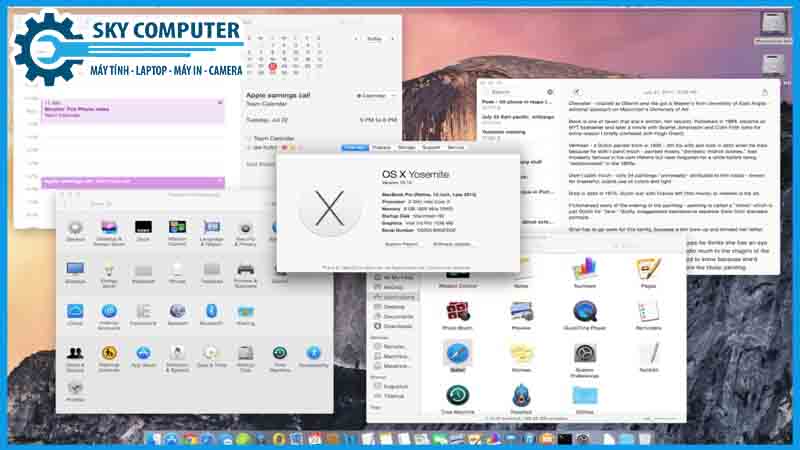Open Extensions preferences pane
Screen dimensions: 800x450
click(143, 315)
